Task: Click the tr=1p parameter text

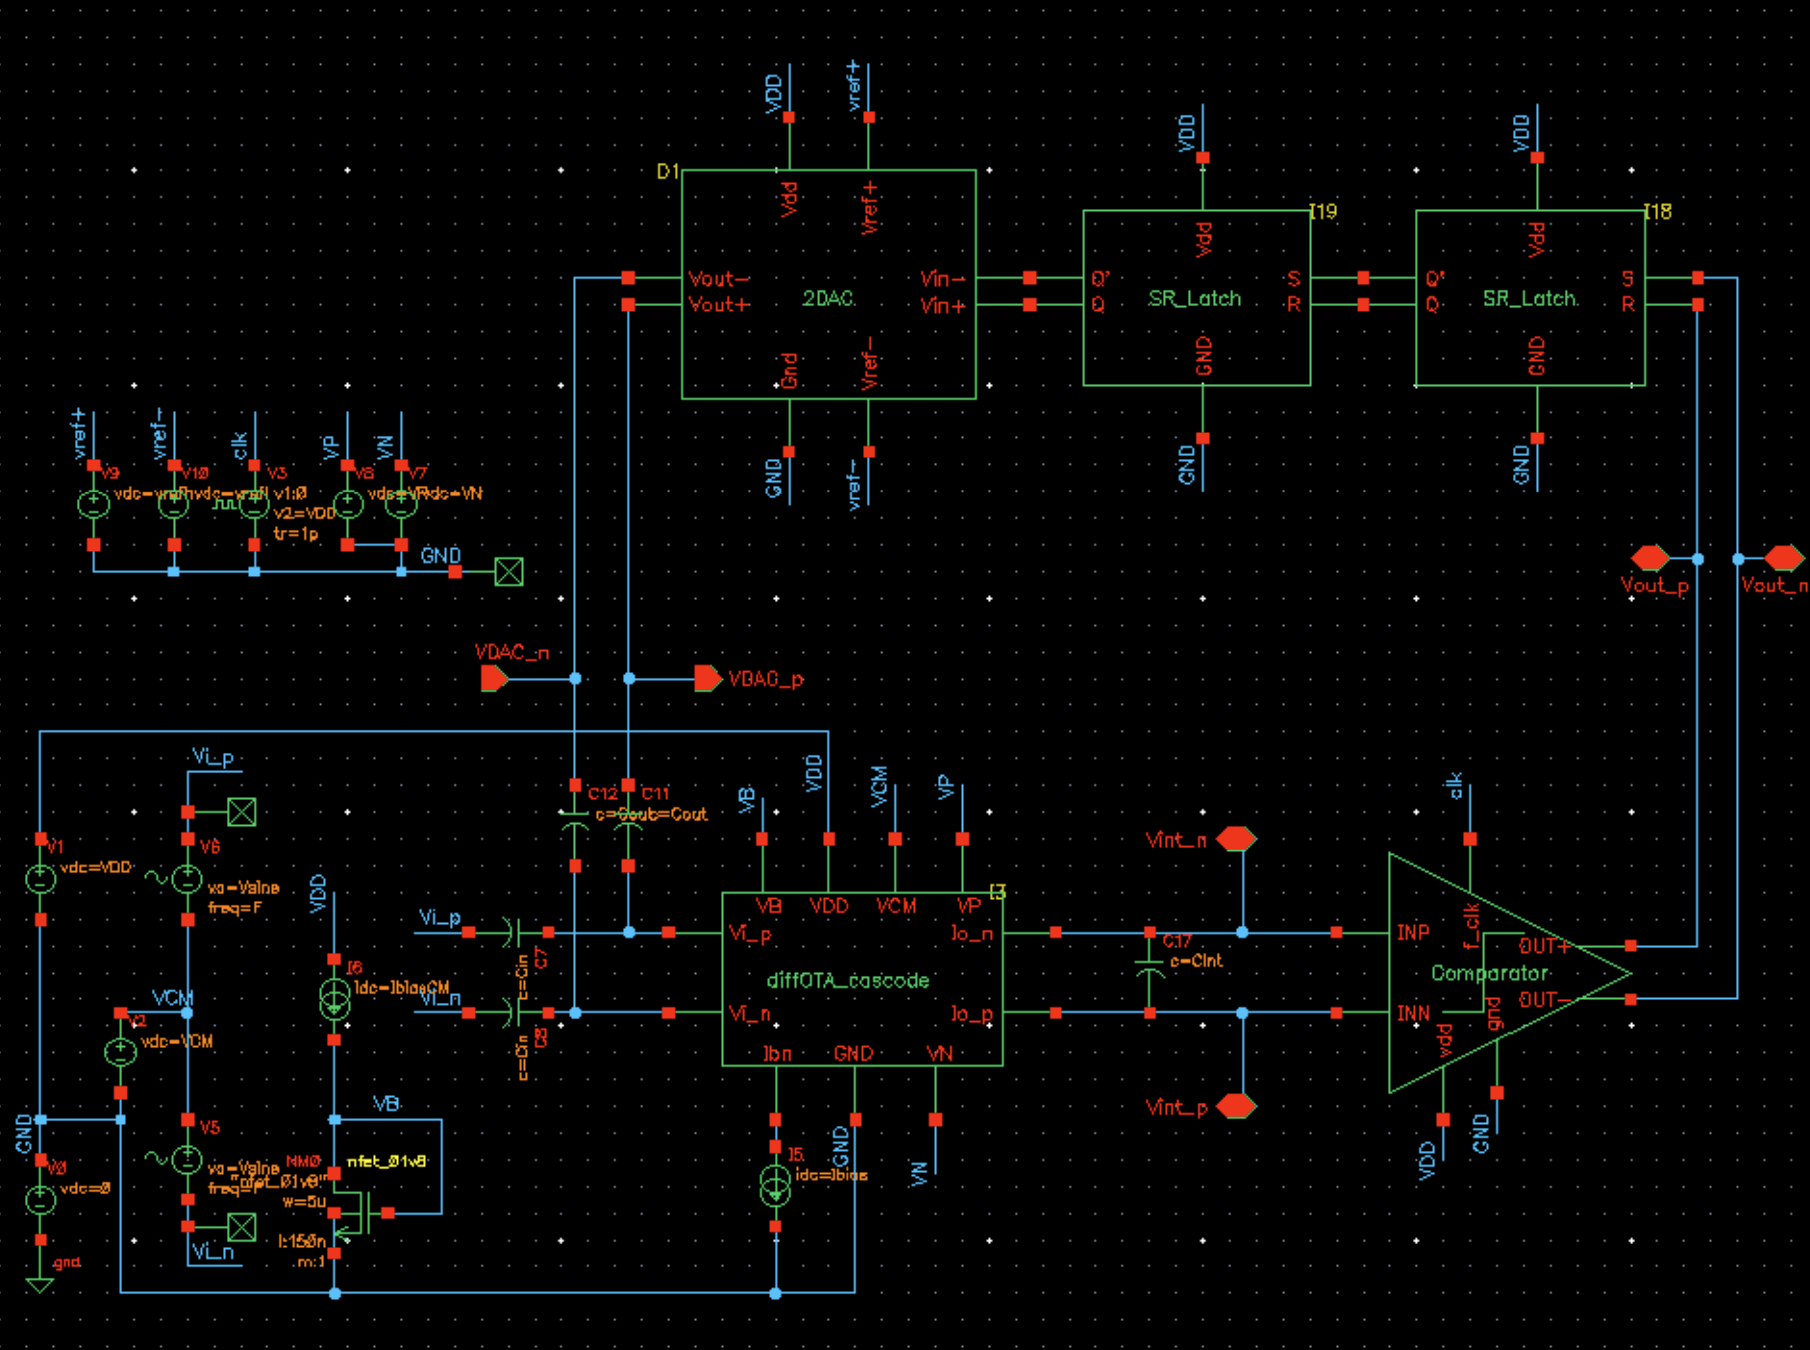Action: coord(295,533)
